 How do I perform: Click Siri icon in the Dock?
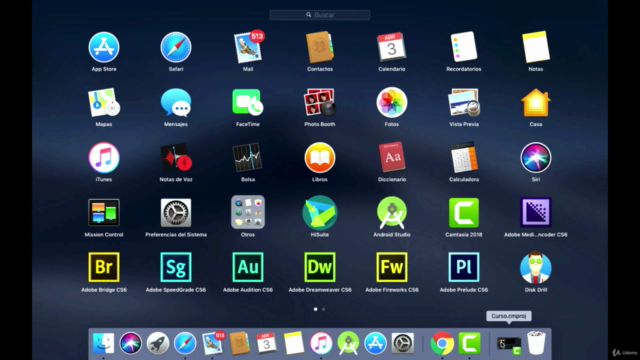[131, 343]
